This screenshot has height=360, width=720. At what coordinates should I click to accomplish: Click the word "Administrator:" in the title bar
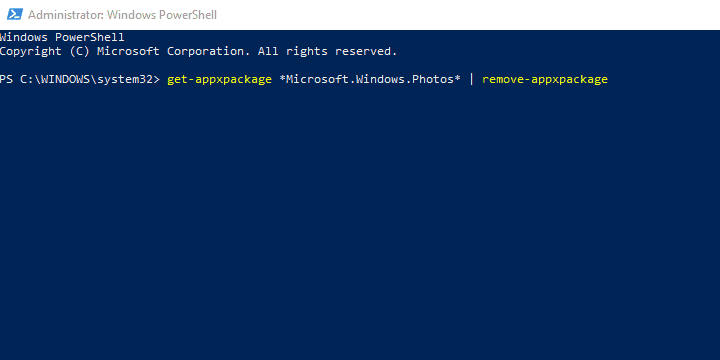click(66, 15)
